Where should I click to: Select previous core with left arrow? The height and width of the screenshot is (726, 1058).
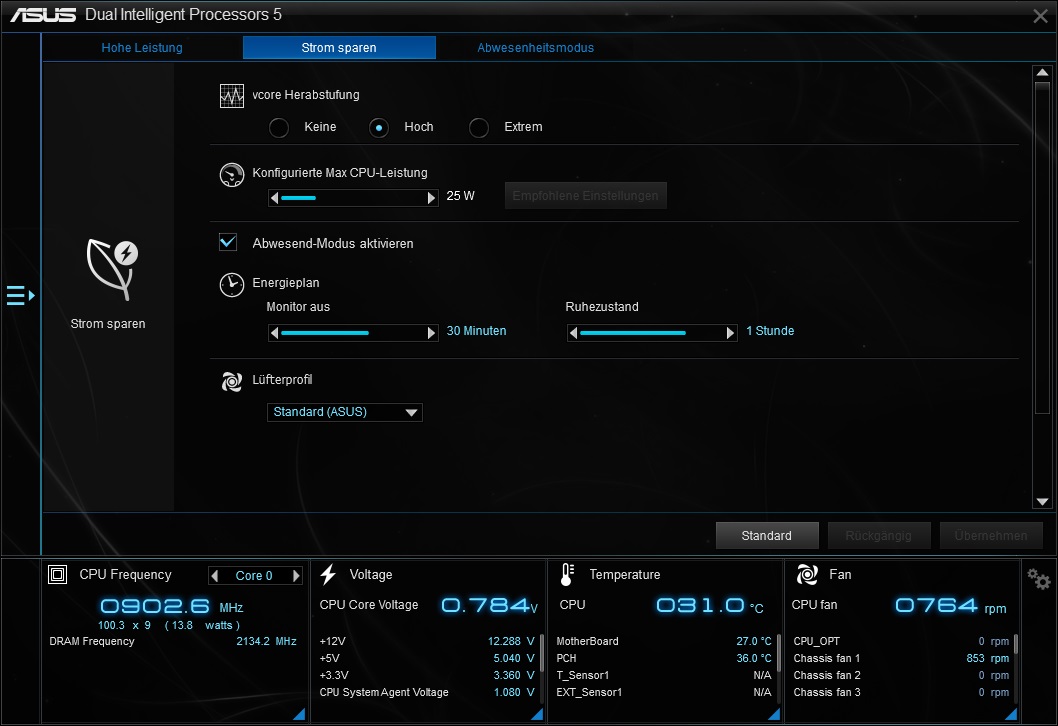(x=215, y=576)
